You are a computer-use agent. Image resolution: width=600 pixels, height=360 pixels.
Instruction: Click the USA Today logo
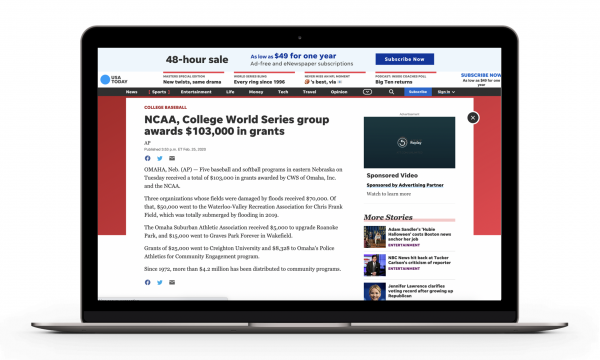tap(114, 80)
